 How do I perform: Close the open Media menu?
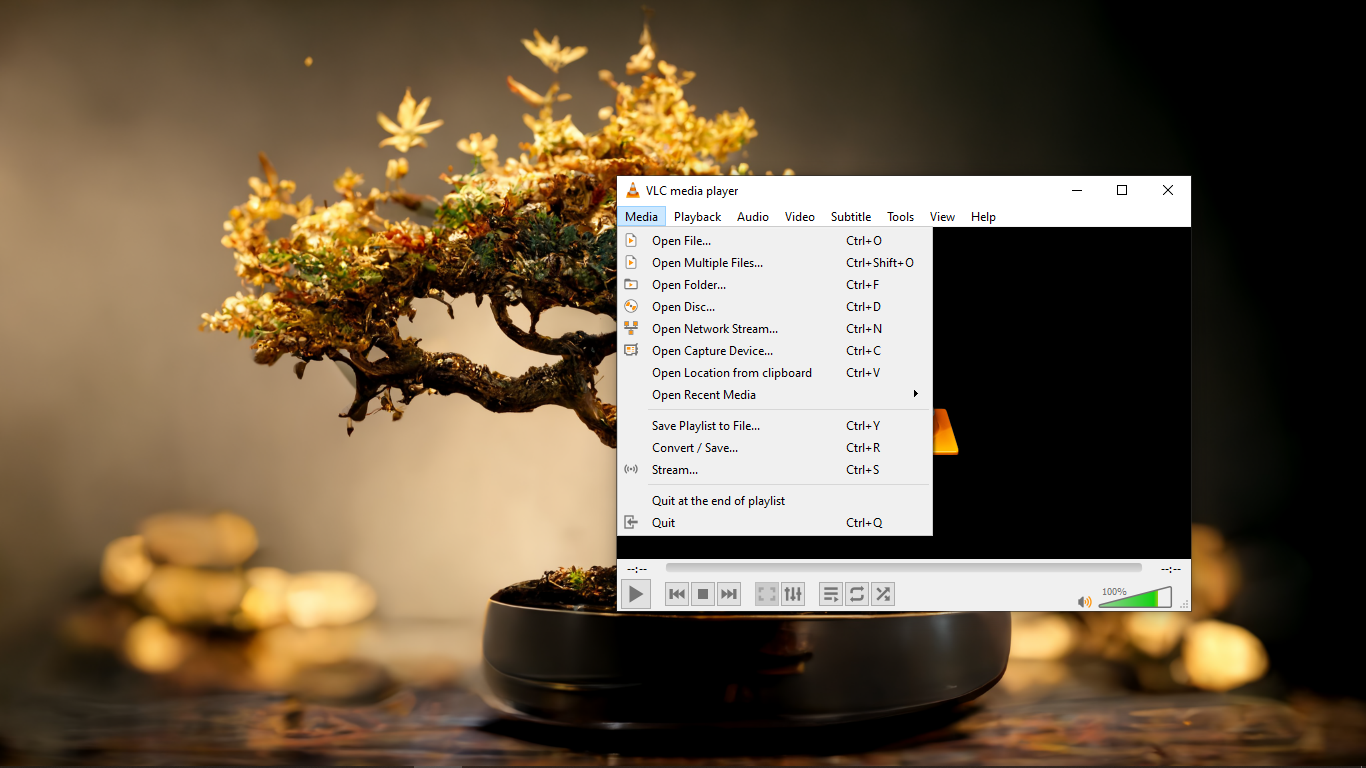pyautogui.click(x=641, y=216)
